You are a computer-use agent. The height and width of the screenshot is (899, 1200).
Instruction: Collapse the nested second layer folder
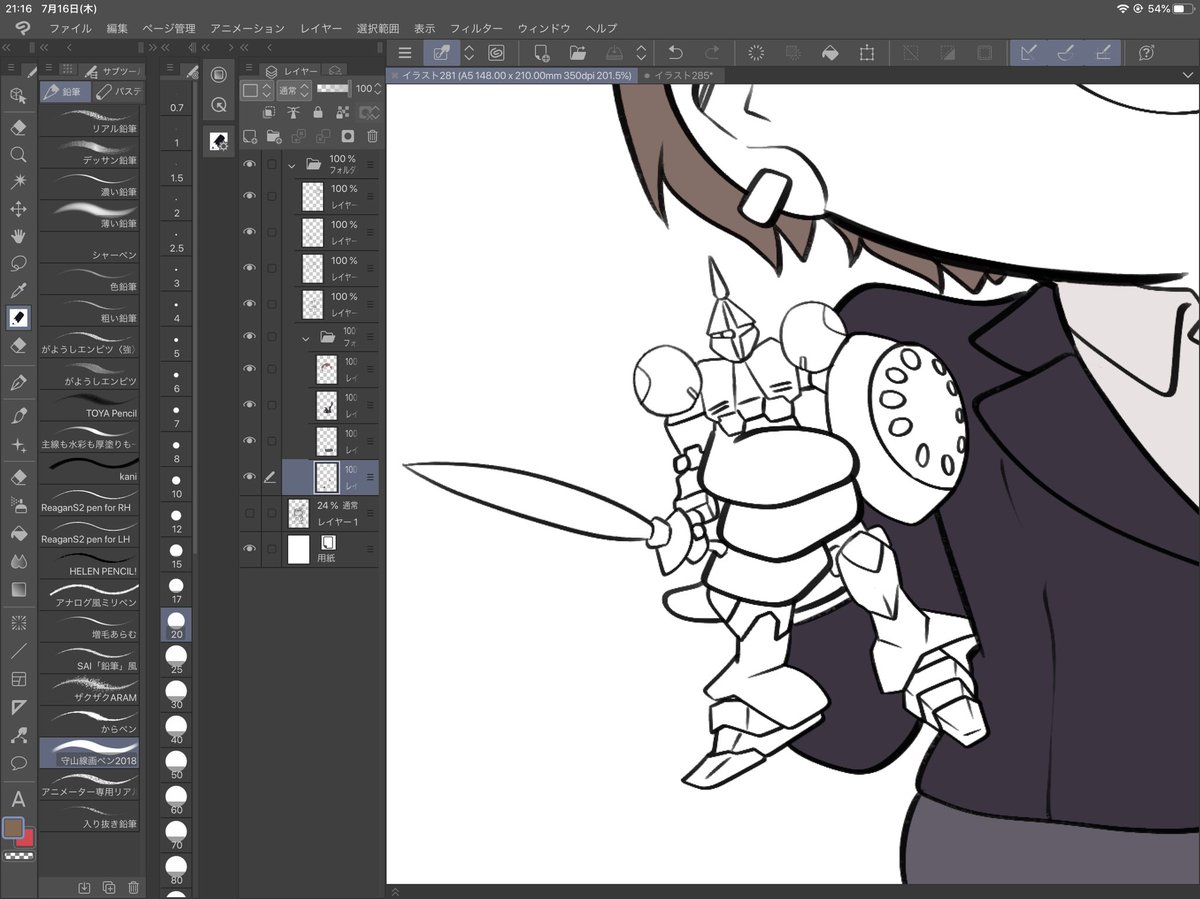point(306,337)
